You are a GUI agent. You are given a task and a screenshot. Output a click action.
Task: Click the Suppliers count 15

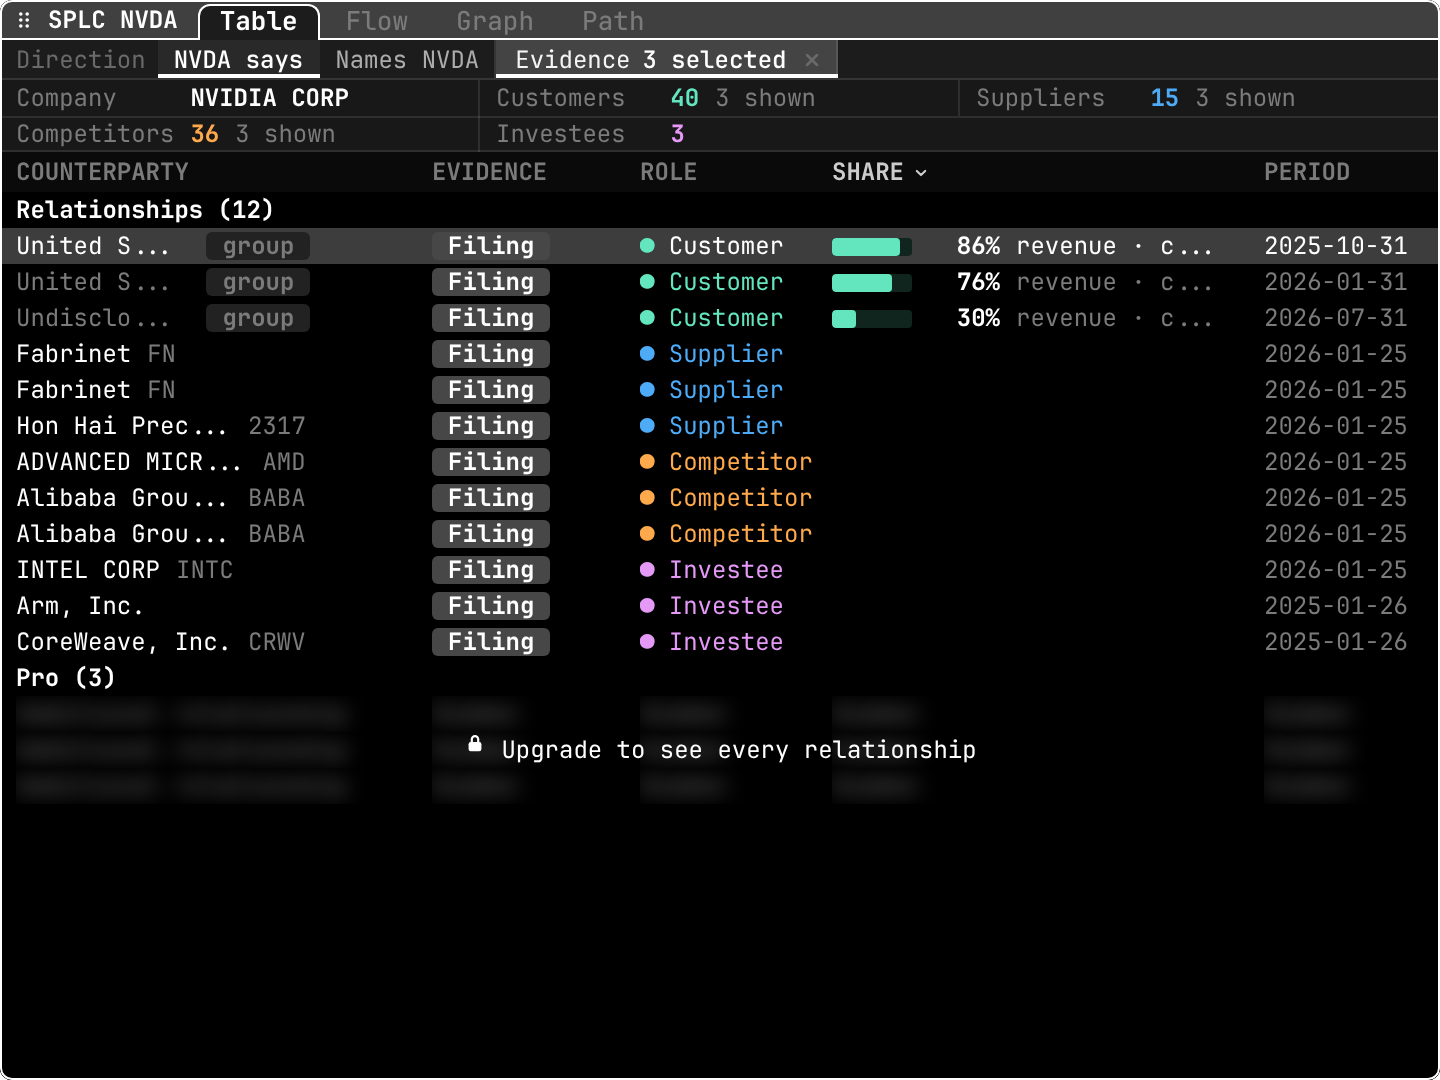coord(1165,98)
